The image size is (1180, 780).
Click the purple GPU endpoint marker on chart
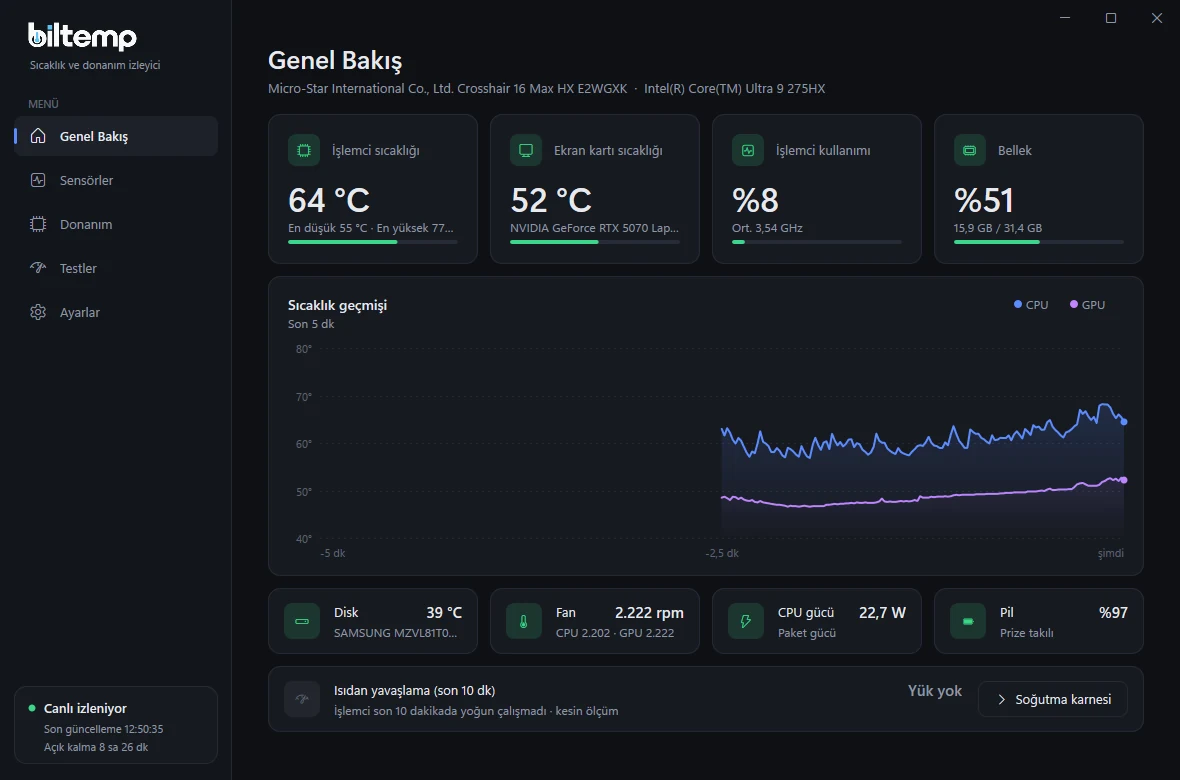coord(1124,480)
